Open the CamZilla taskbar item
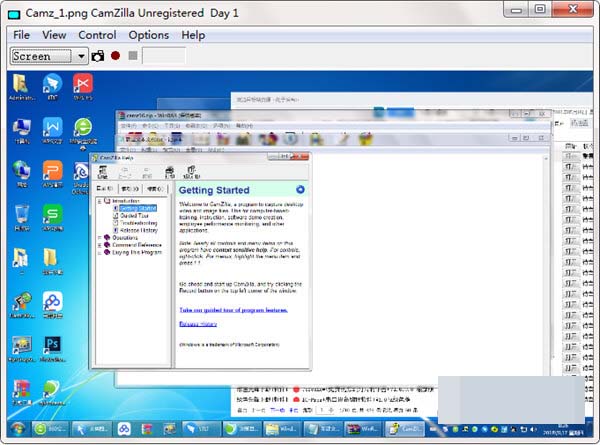The height and width of the screenshot is (445, 600). tap(404, 429)
